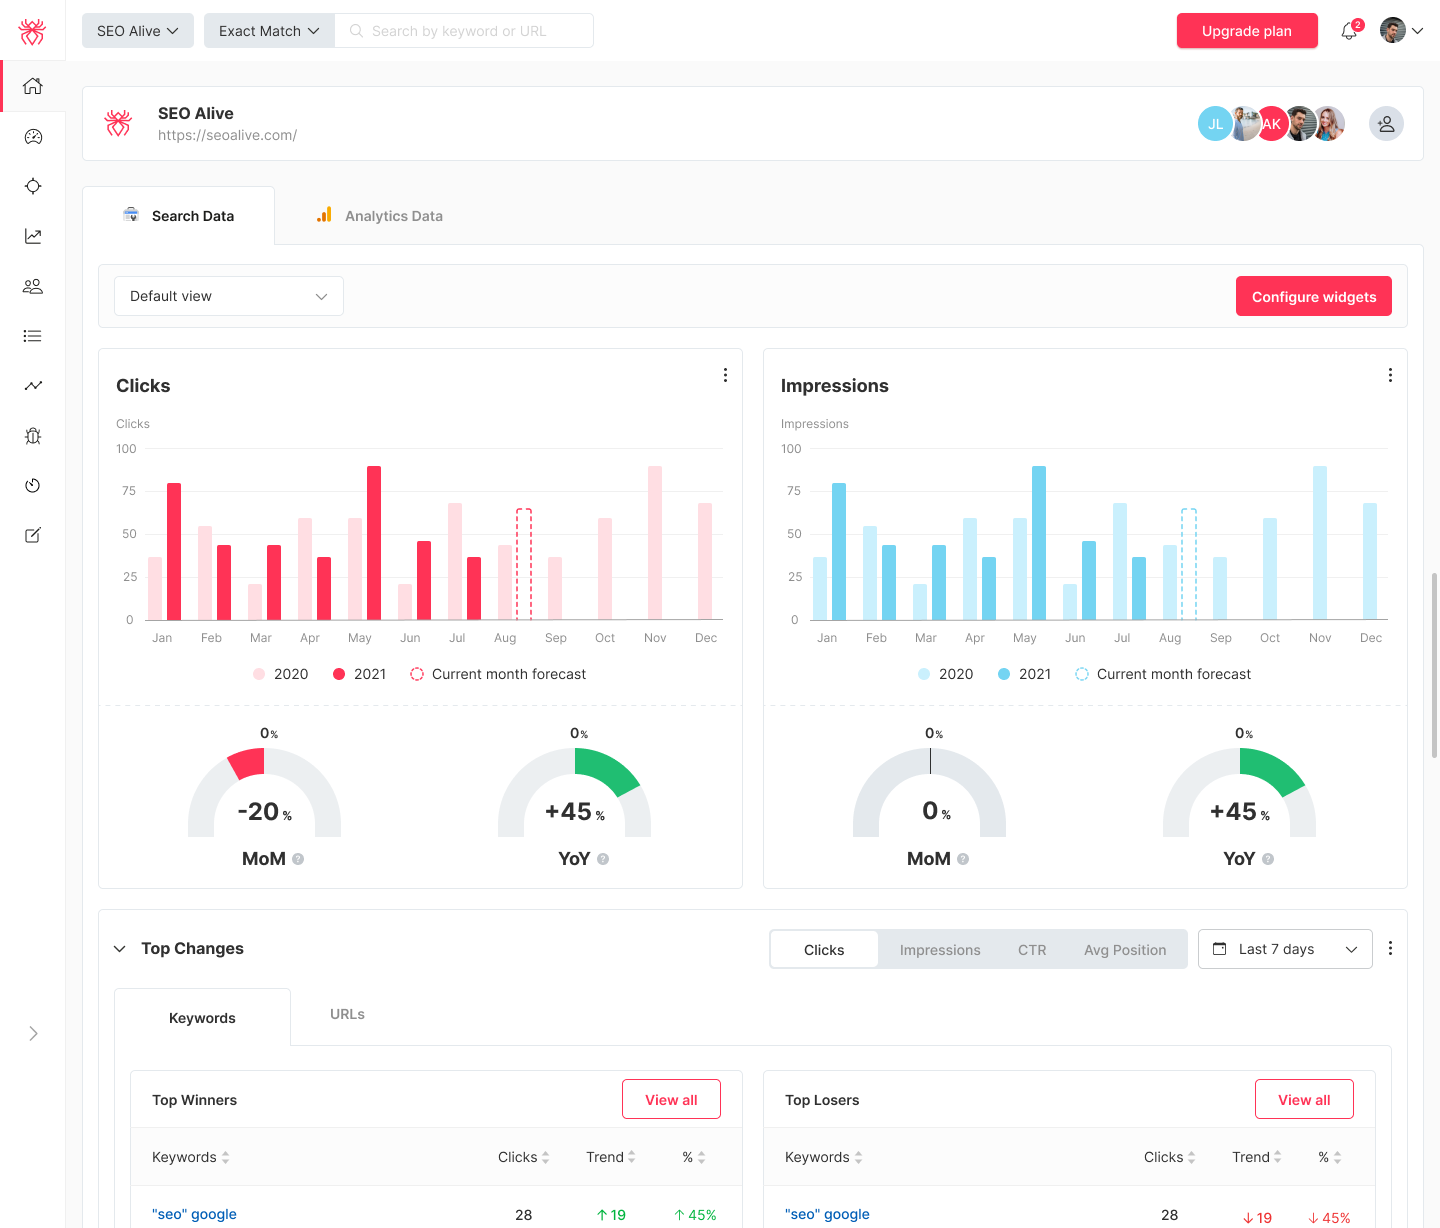Viewport: 1440px width, 1228px height.
Task: Select the Clicks metric tab
Action: (824, 950)
